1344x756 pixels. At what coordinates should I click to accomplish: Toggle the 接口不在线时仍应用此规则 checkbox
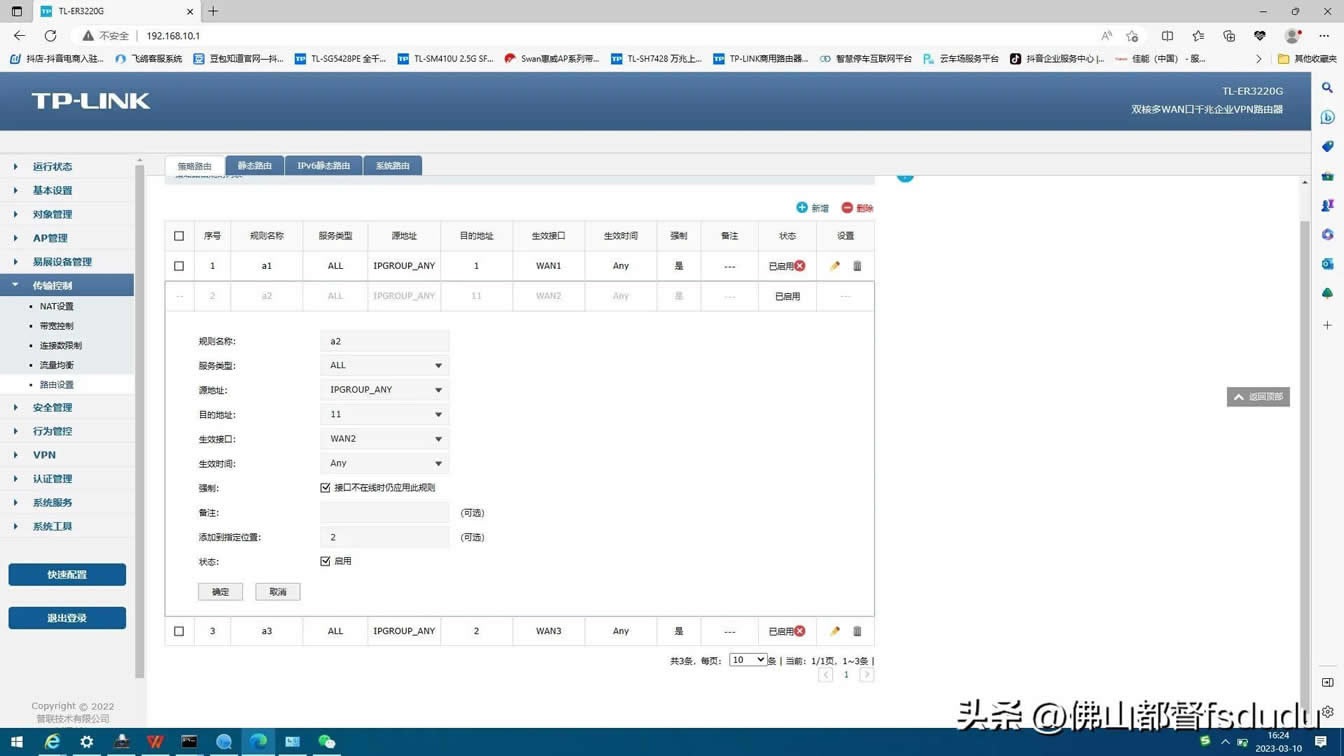[x=325, y=488]
